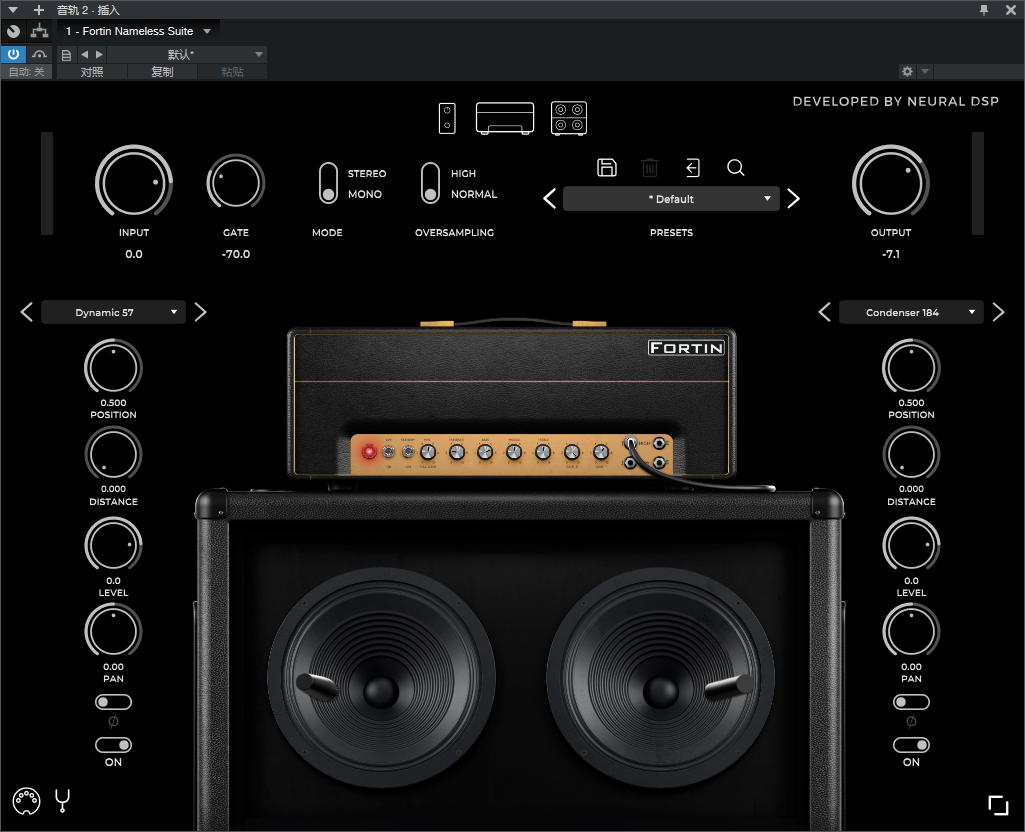Search presets with magnifier icon
This screenshot has width=1025, height=832.
point(735,167)
